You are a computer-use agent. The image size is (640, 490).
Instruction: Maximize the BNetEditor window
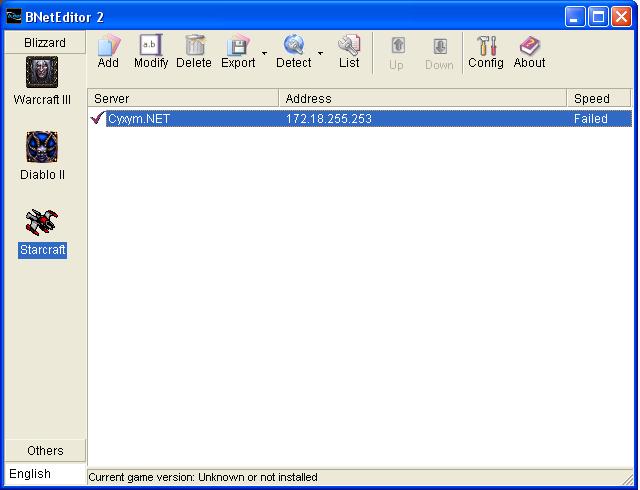[x=598, y=17]
